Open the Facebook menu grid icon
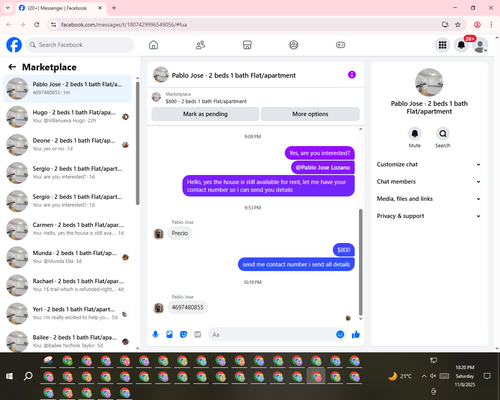500x400 pixels. click(442, 45)
